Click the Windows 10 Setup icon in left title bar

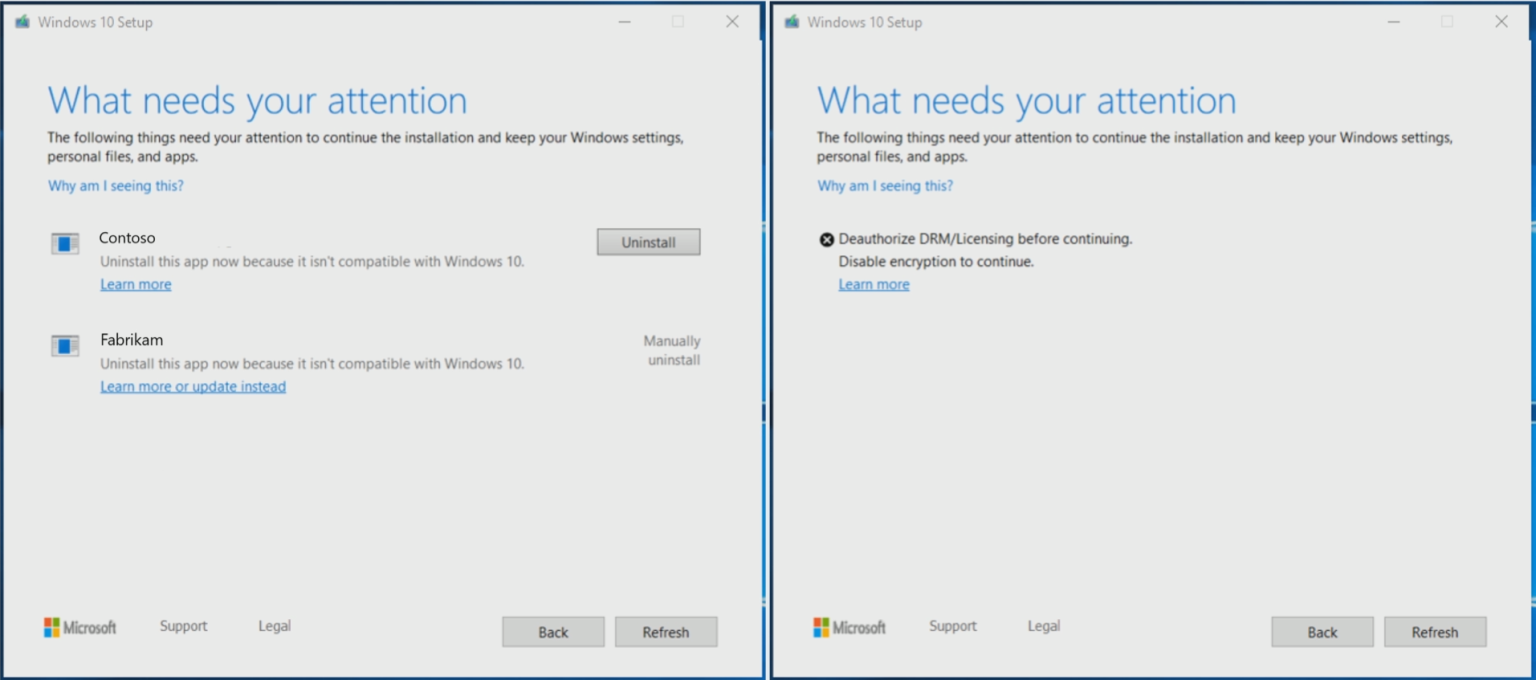pyautogui.click(x=22, y=20)
